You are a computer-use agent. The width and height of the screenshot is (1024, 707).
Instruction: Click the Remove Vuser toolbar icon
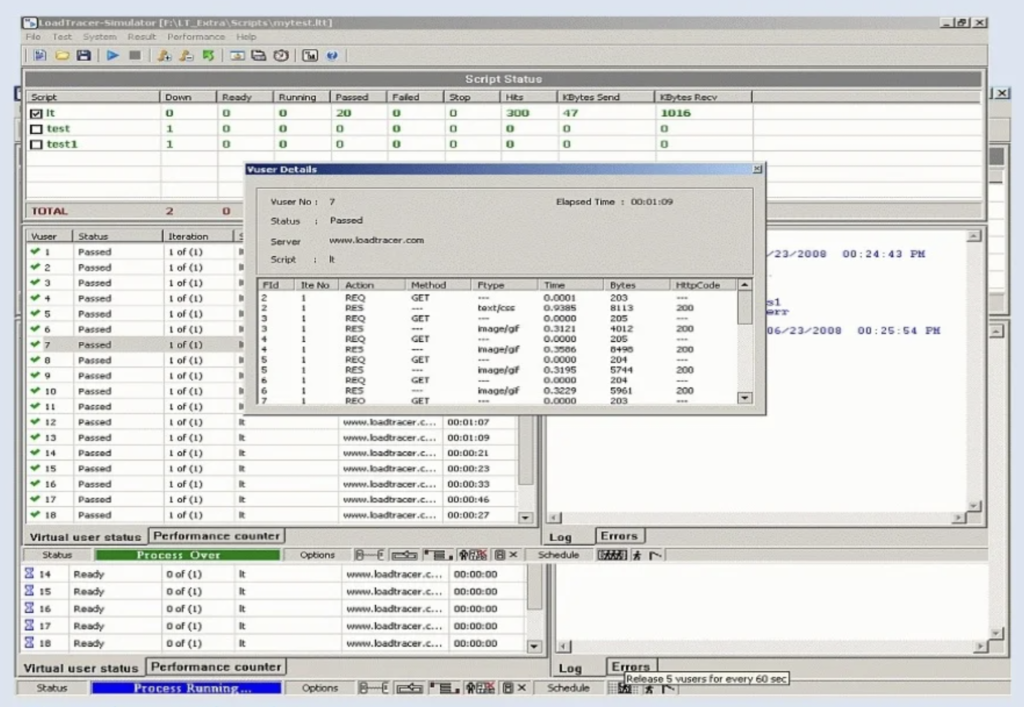[187, 55]
